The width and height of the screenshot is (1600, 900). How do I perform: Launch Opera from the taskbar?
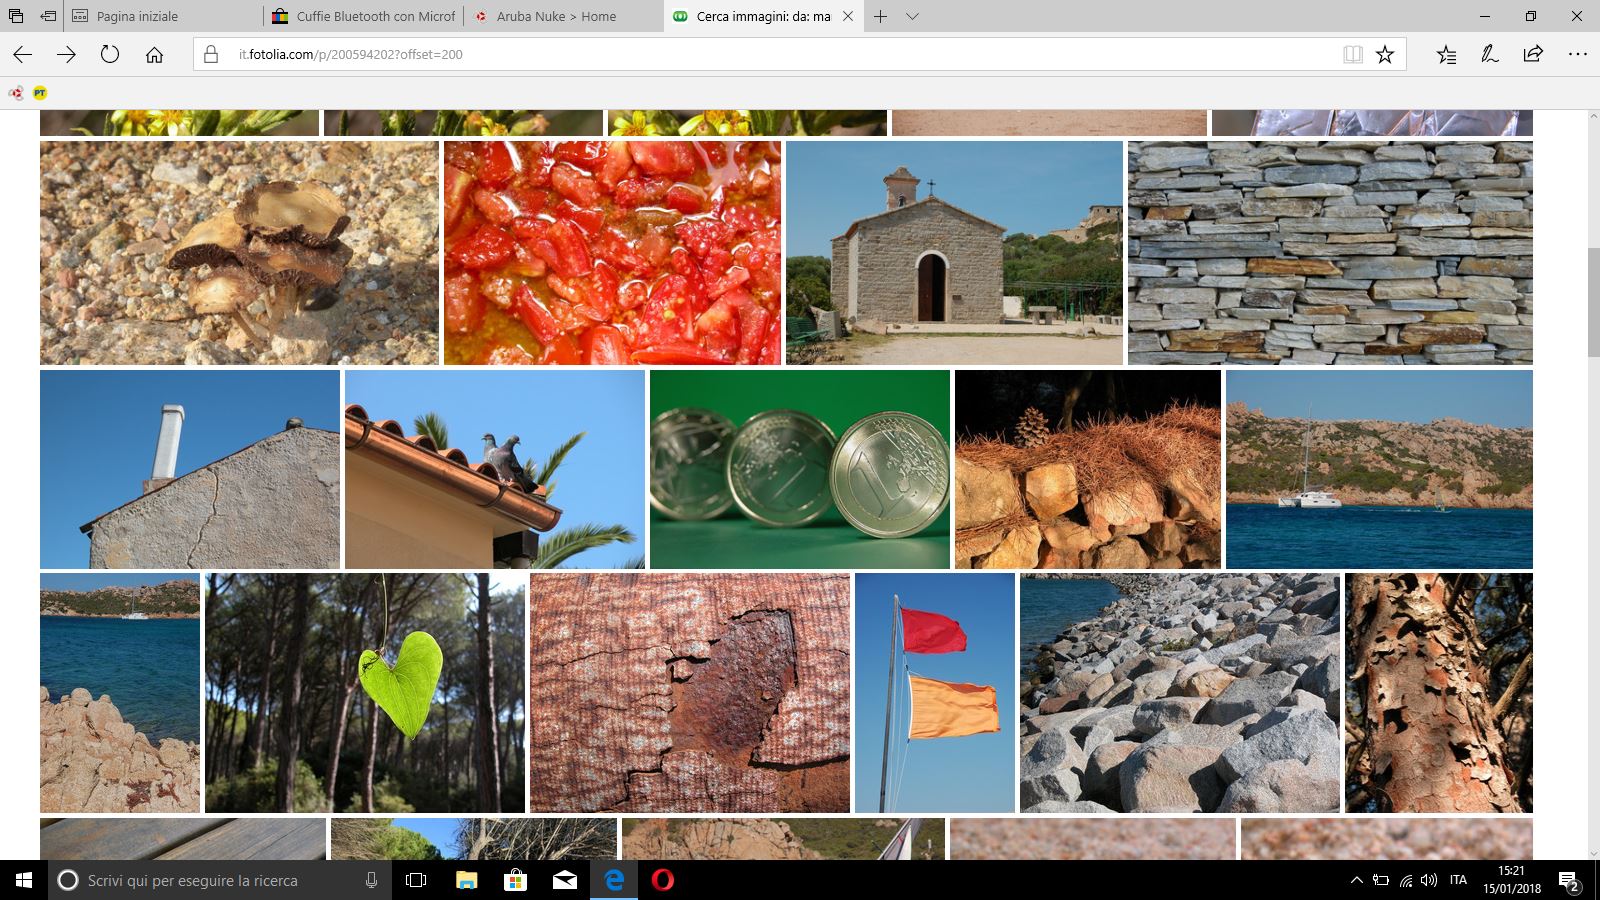pyautogui.click(x=662, y=880)
